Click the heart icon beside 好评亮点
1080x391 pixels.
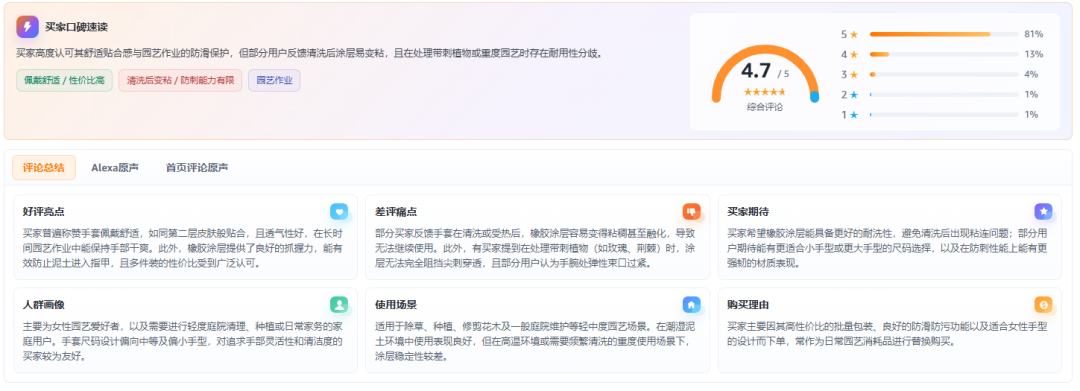click(339, 211)
